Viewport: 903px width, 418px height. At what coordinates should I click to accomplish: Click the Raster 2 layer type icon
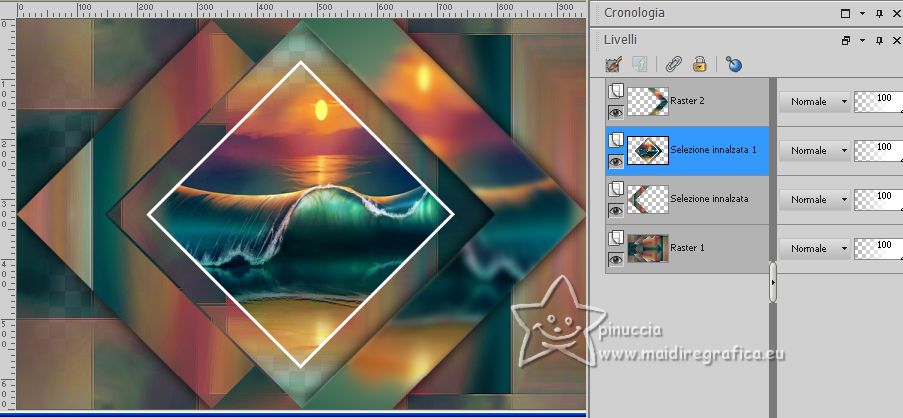616,90
